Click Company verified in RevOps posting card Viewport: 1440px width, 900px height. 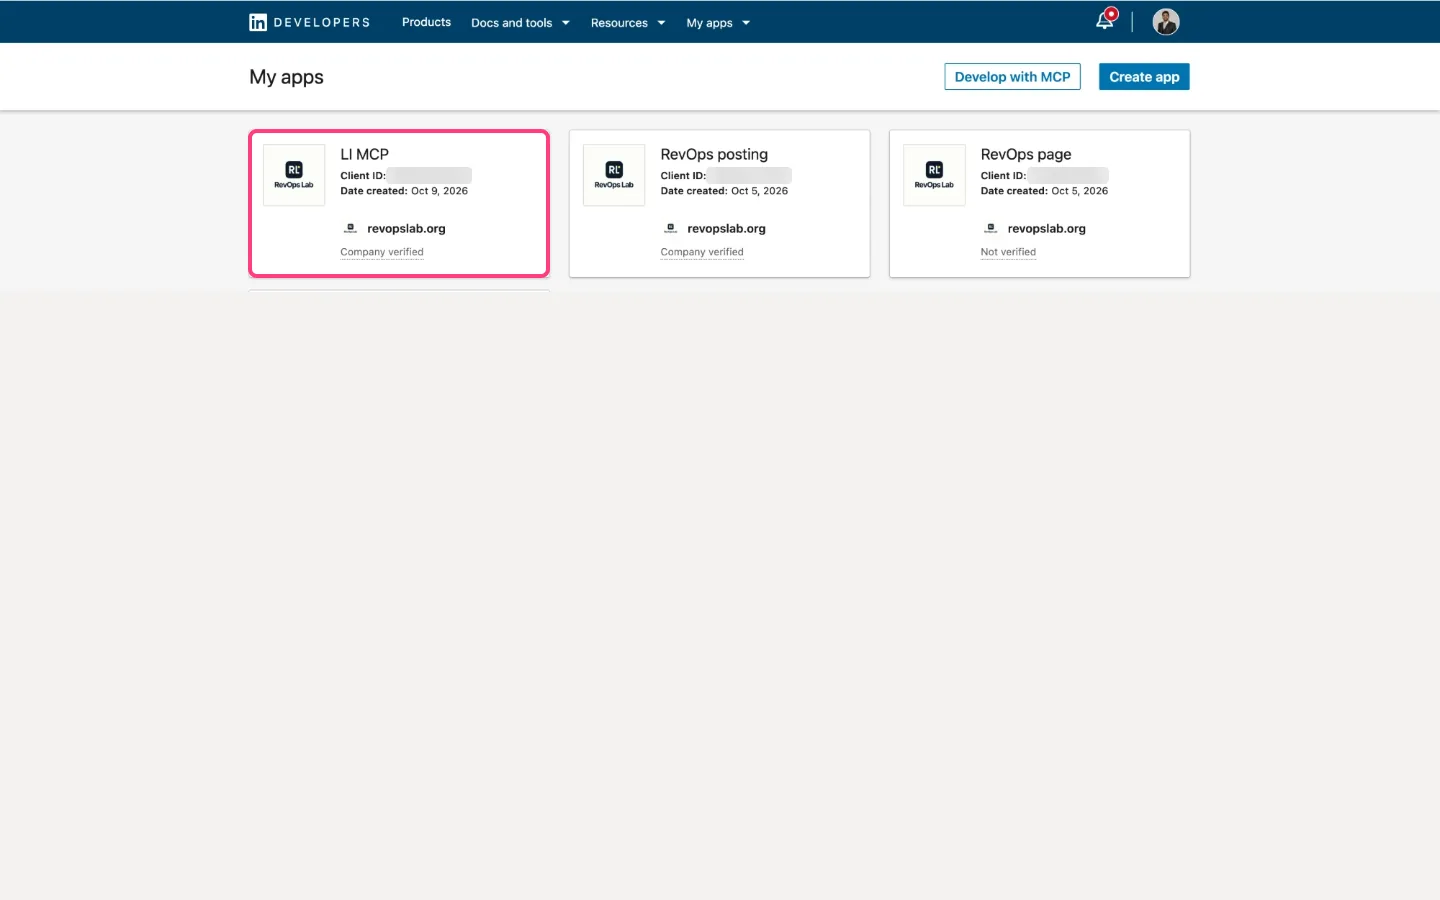point(702,252)
